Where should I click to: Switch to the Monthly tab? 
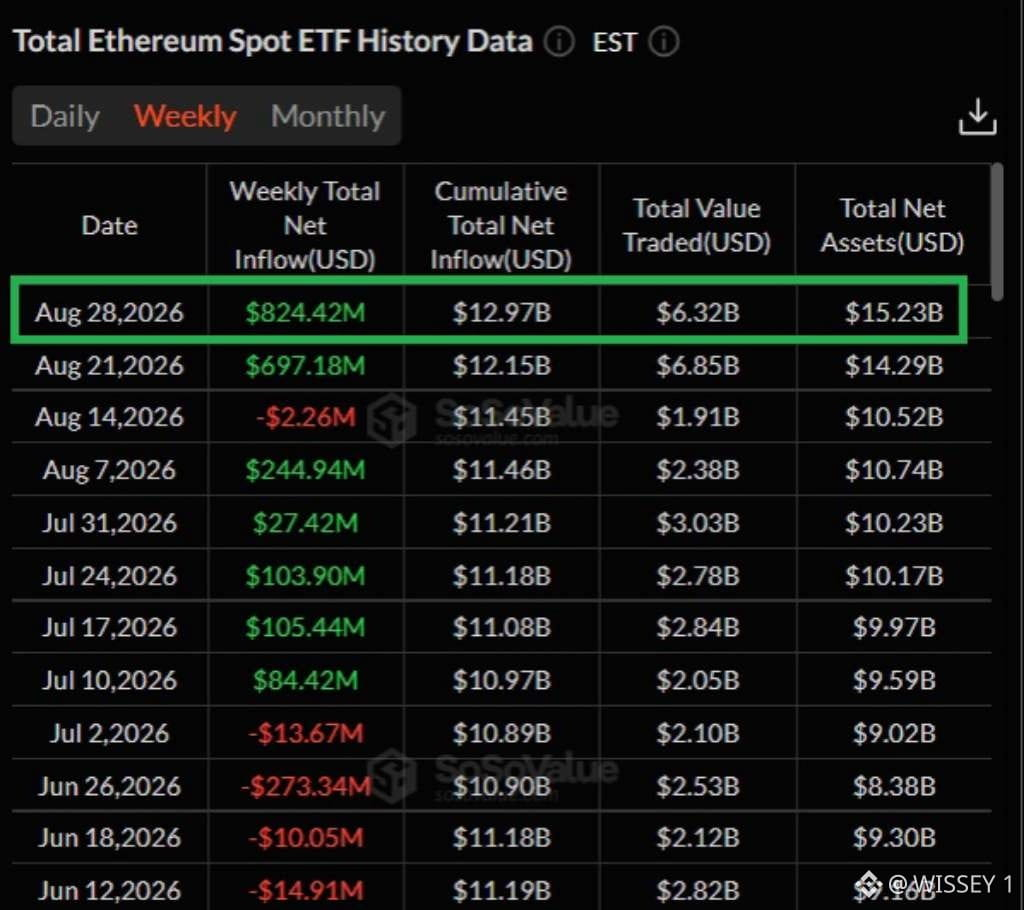(x=328, y=116)
